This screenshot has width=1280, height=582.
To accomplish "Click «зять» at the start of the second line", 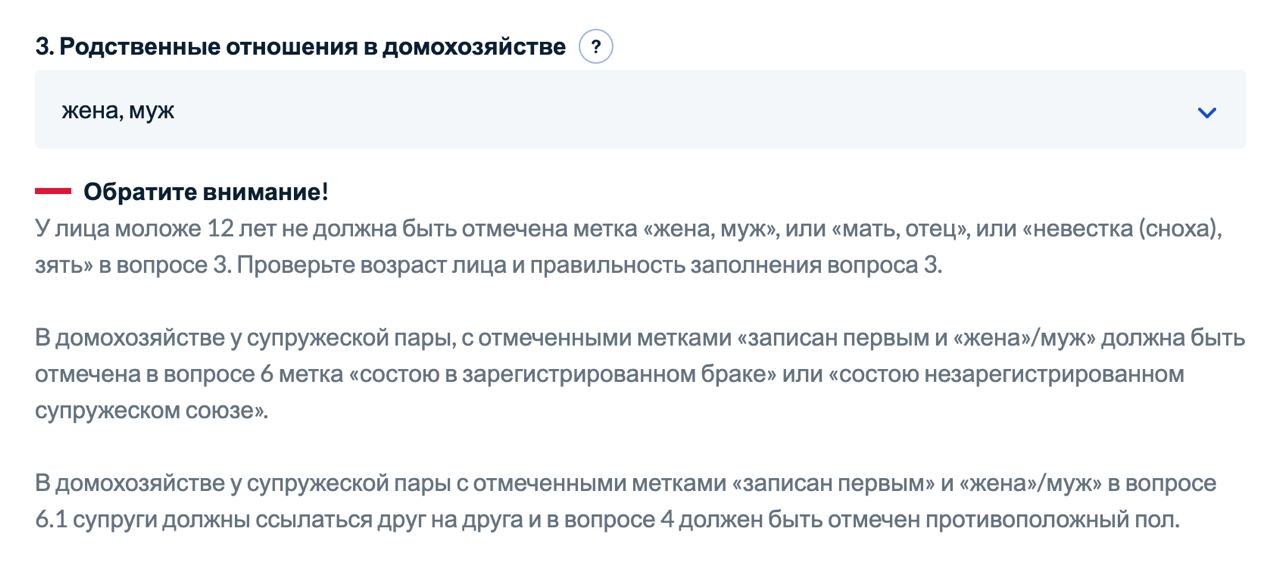I will (59, 267).
